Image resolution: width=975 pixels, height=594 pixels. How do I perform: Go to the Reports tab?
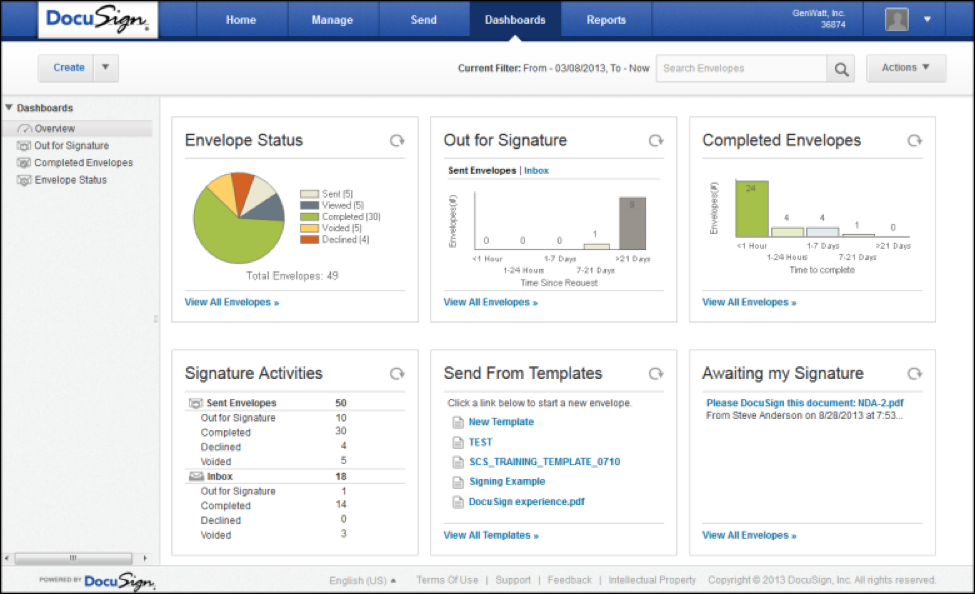click(606, 20)
